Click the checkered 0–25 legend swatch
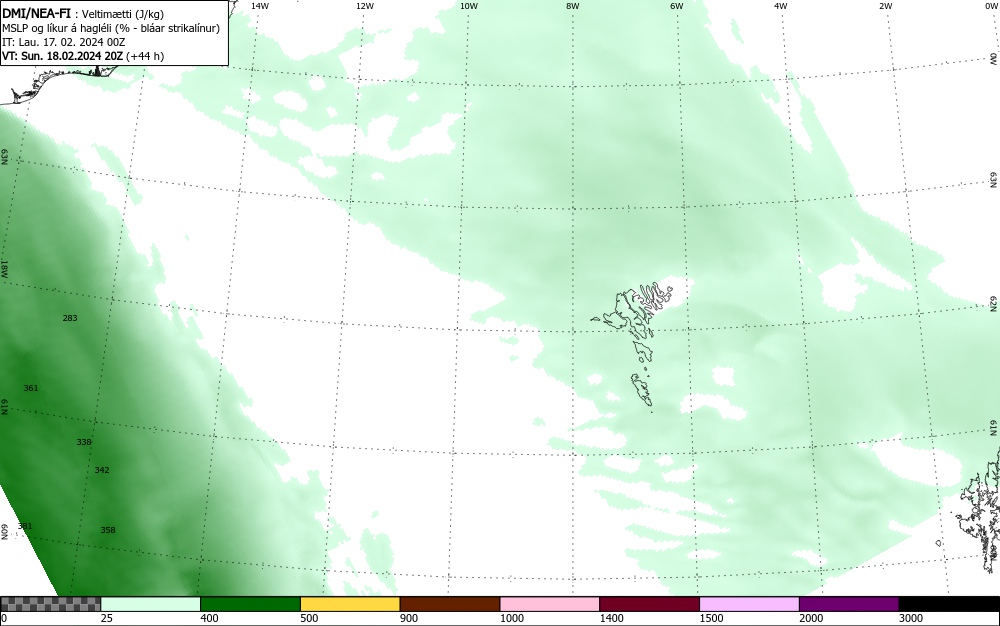The width and height of the screenshot is (1000, 626). tap(50, 604)
